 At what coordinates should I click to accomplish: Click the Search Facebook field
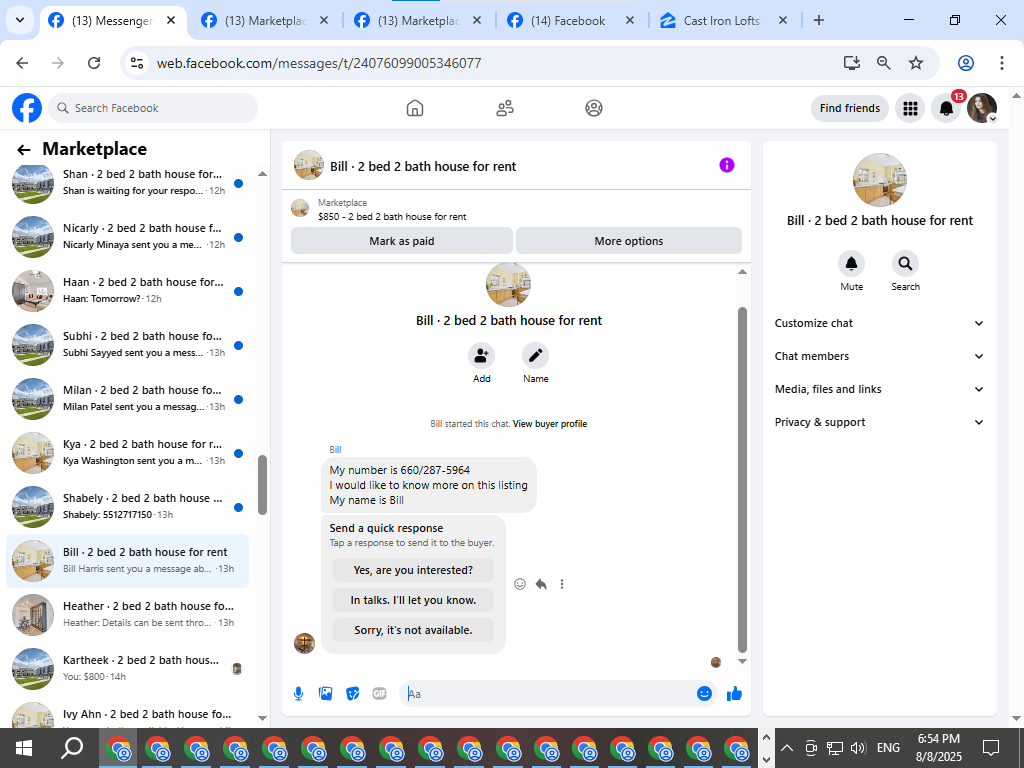153,108
